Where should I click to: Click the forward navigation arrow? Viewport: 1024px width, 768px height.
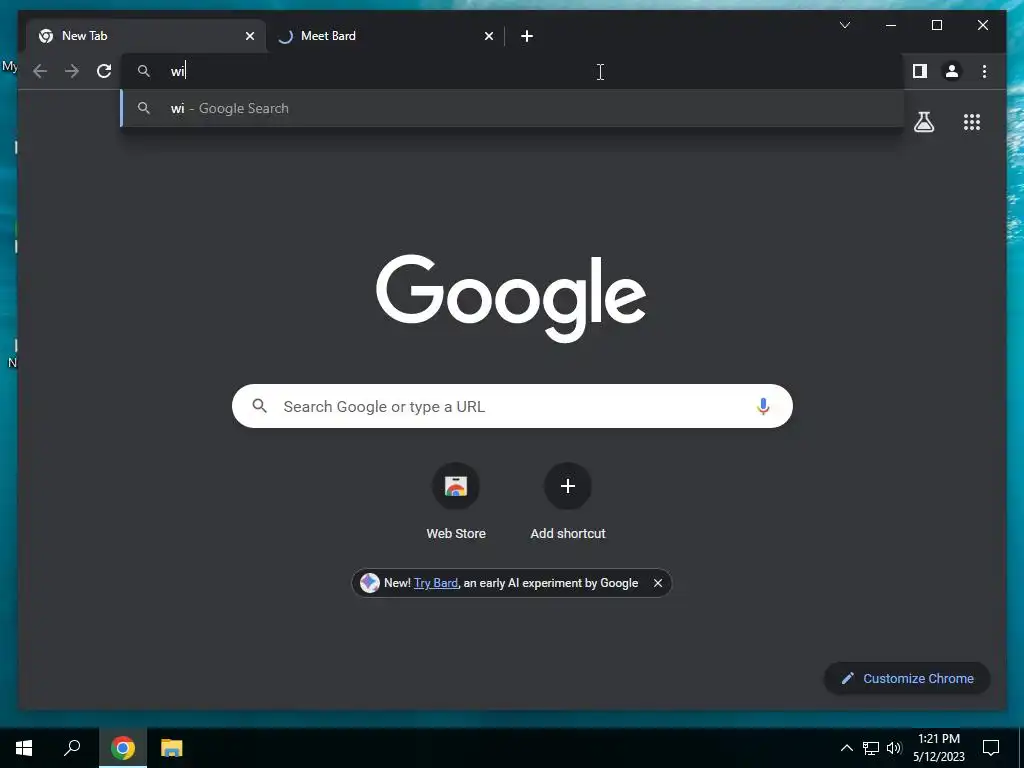click(72, 71)
